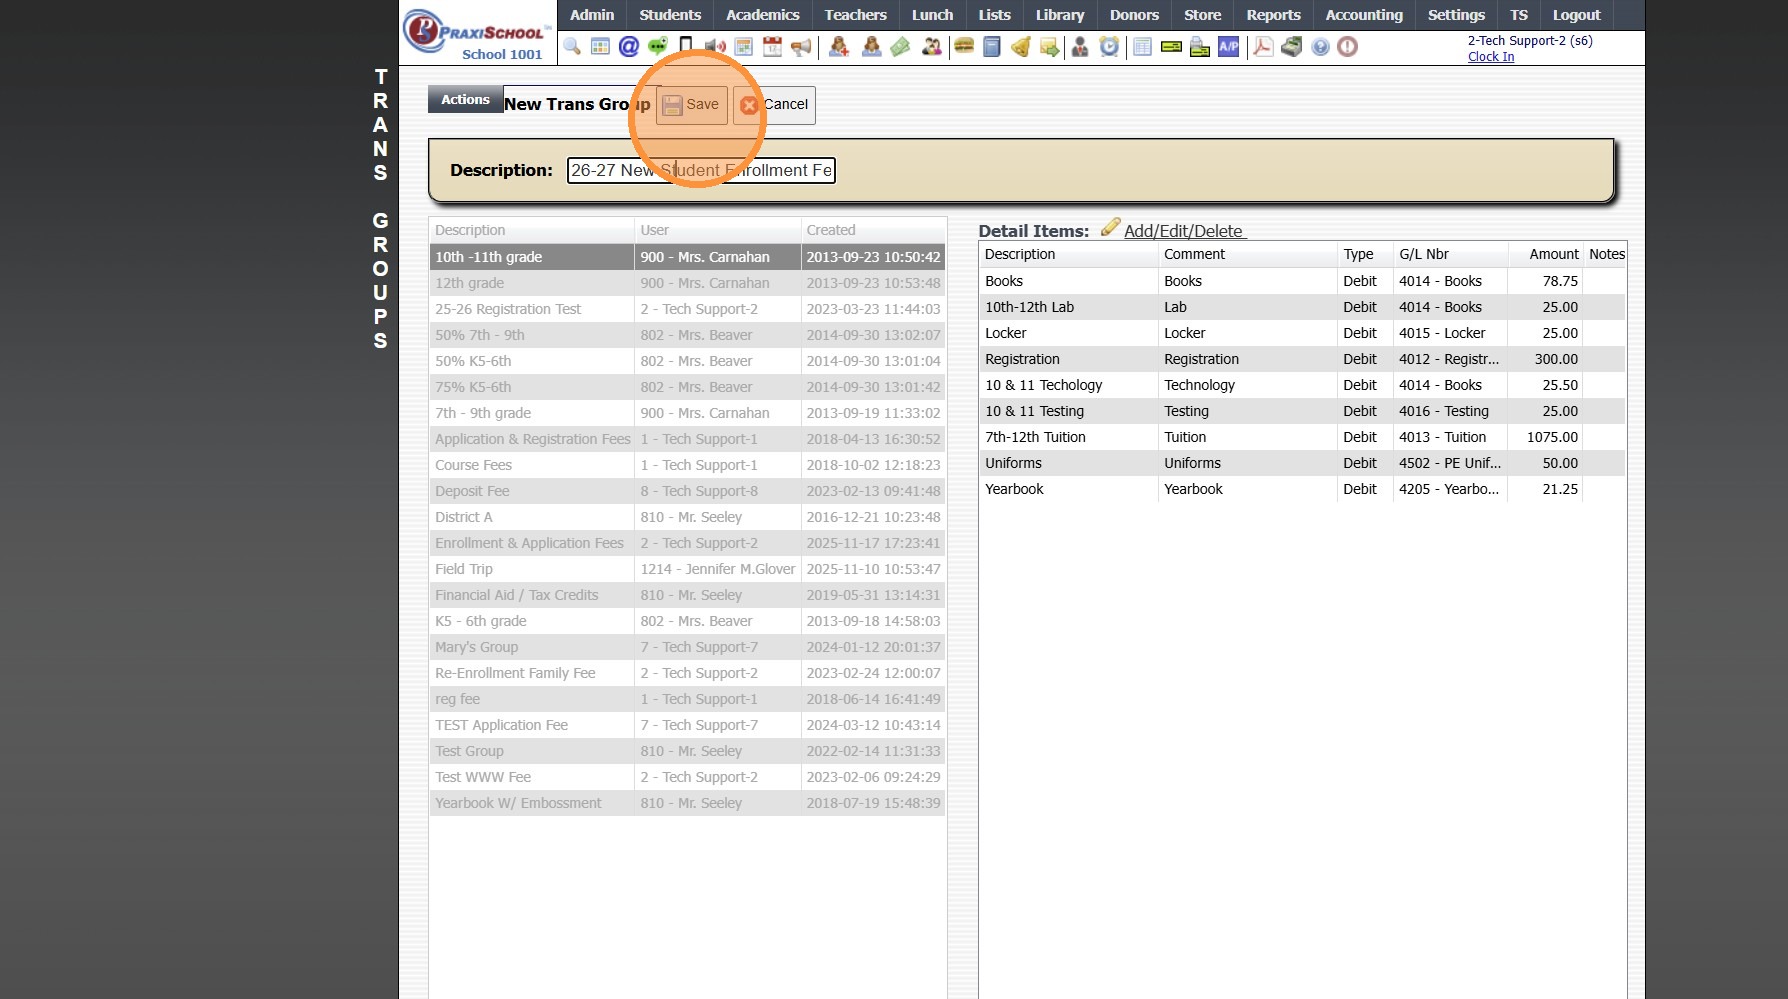Click the blue help question mark icon

tap(1320, 47)
